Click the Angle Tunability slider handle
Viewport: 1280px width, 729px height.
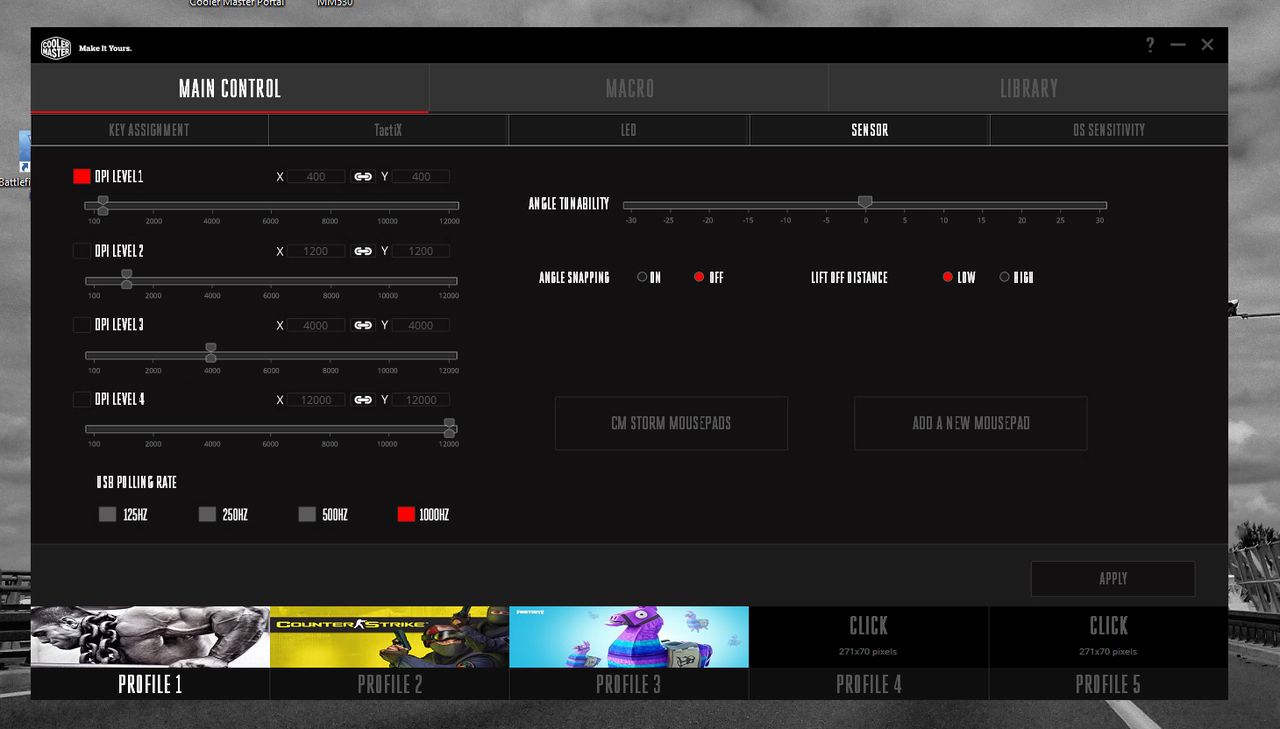point(865,203)
